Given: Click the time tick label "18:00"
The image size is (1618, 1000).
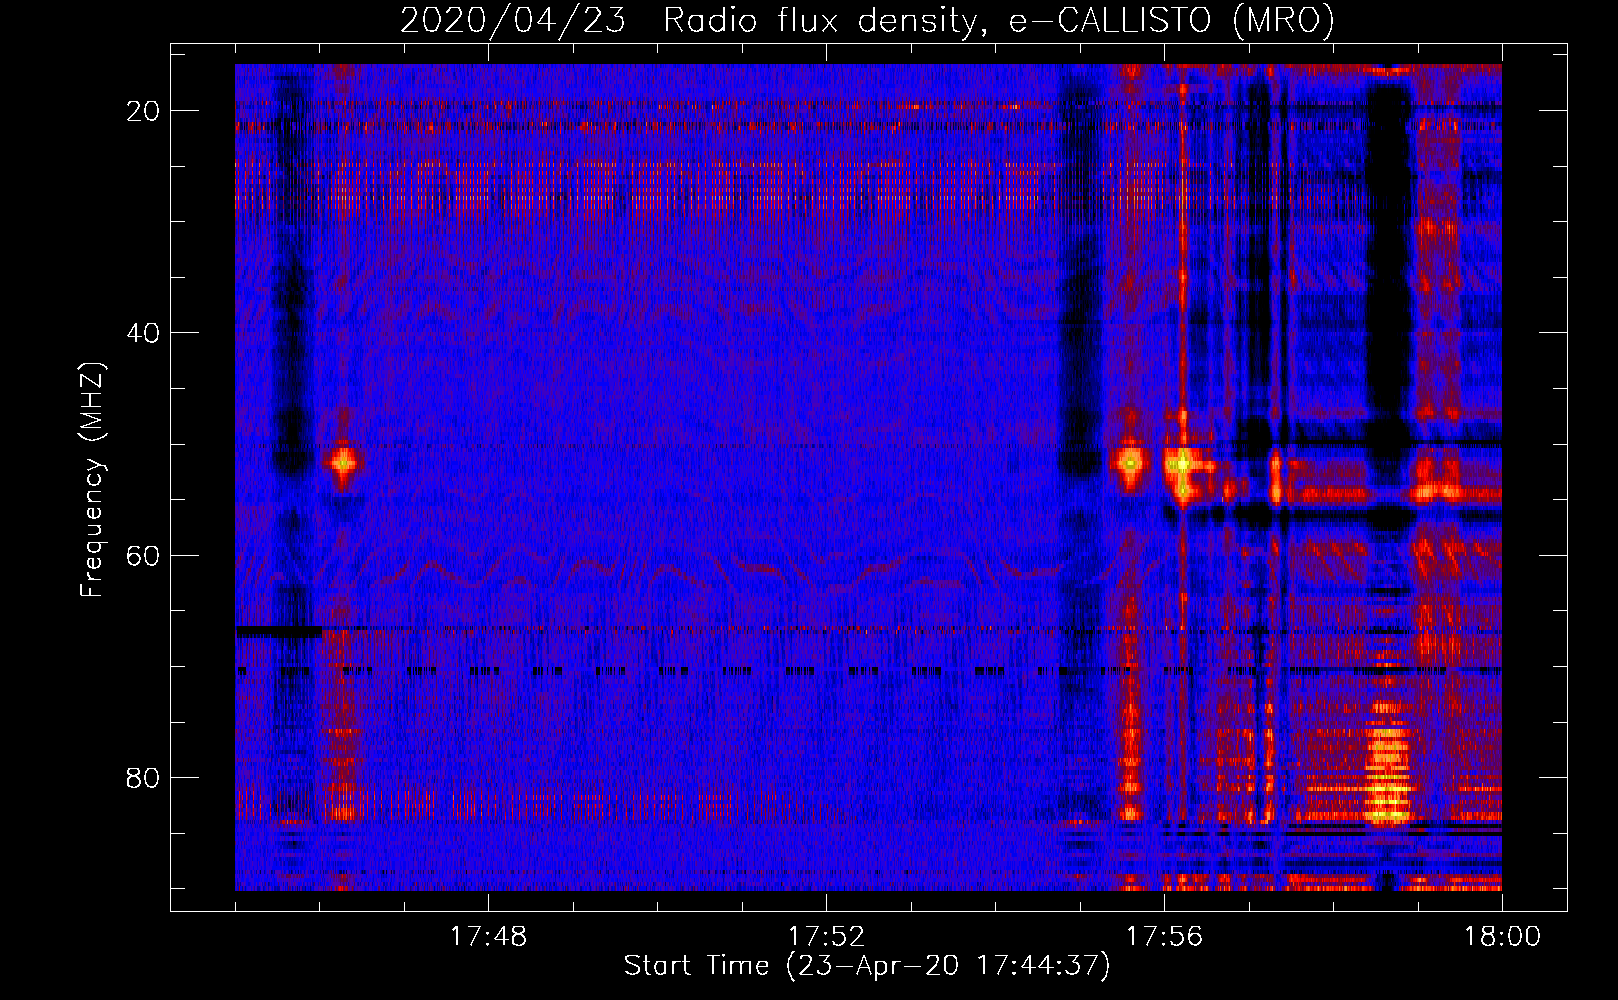Looking at the screenshot, I should click(x=1502, y=937).
